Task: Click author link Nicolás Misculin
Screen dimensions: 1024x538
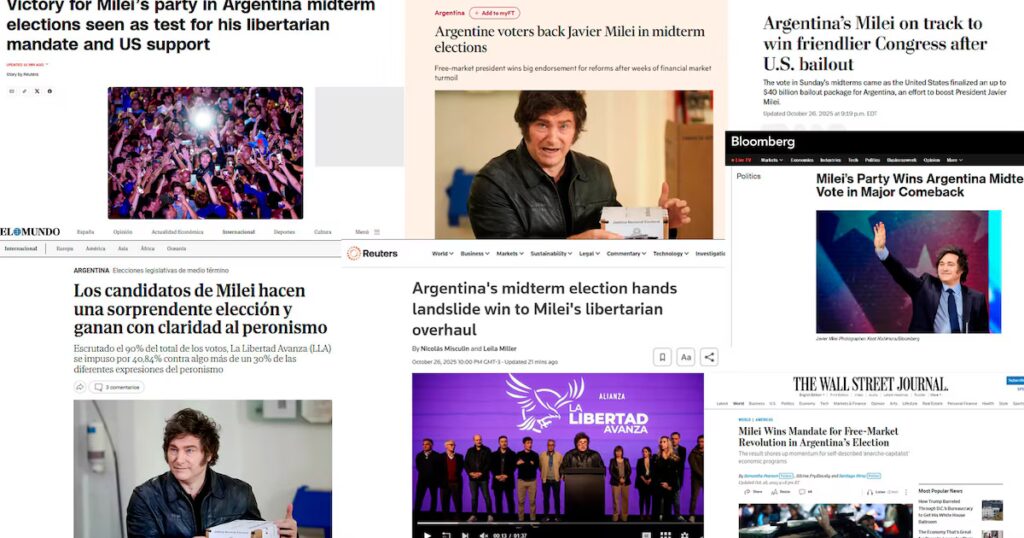Action: pyautogui.click(x=444, y=349)
